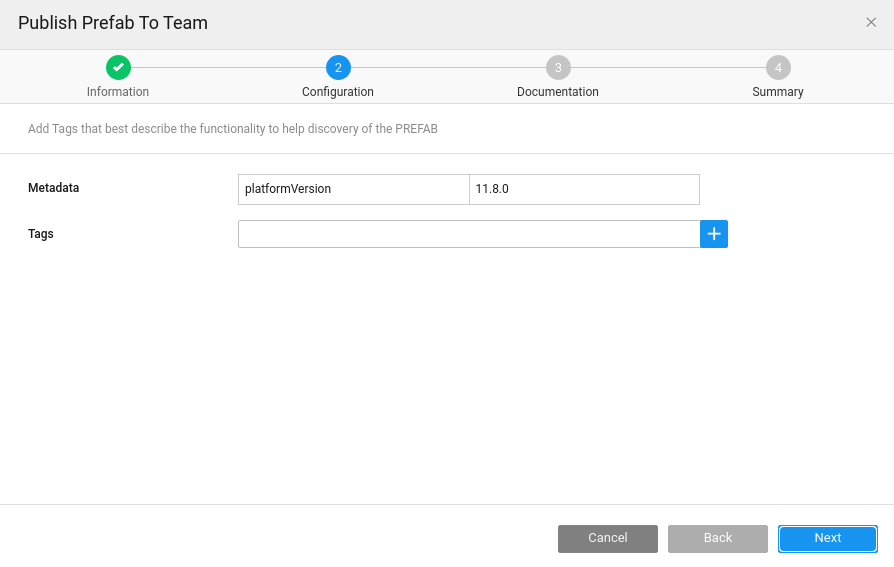894x567 pixels.
Task: Click the grey step 3 circle
Action: pos(558,67)
